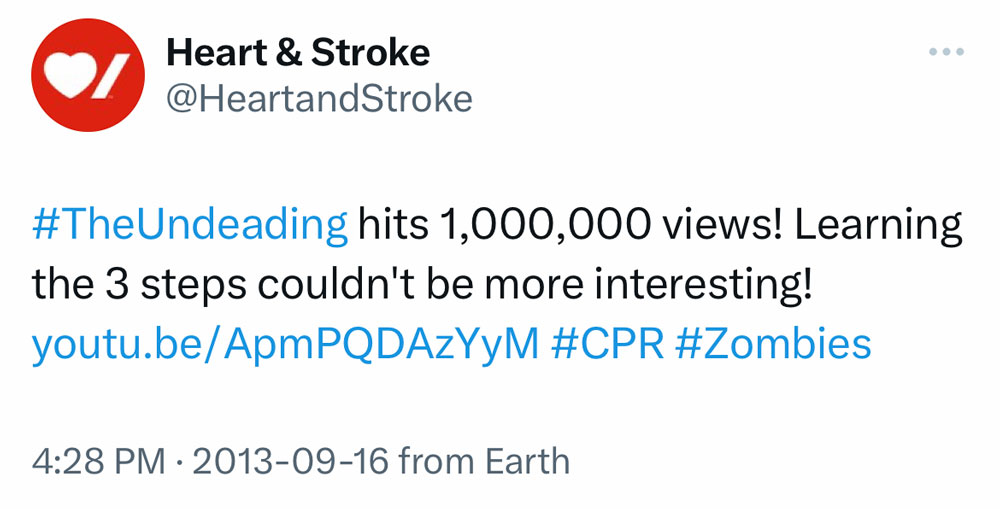View the #Zombies hashtag feed
This screenshot has width=1000, height=509.
[773, 344]
